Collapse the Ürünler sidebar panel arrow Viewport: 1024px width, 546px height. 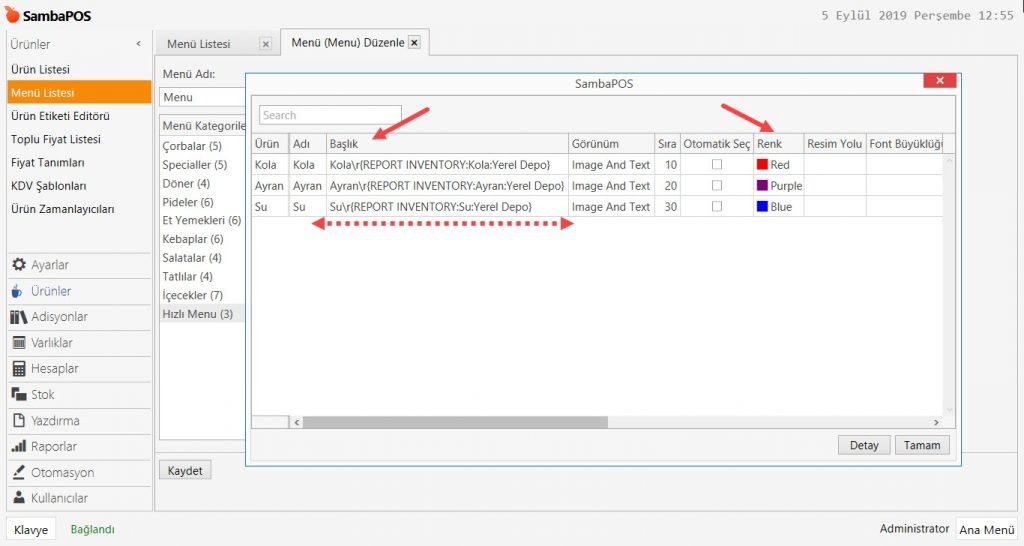[x=138, y=44]
